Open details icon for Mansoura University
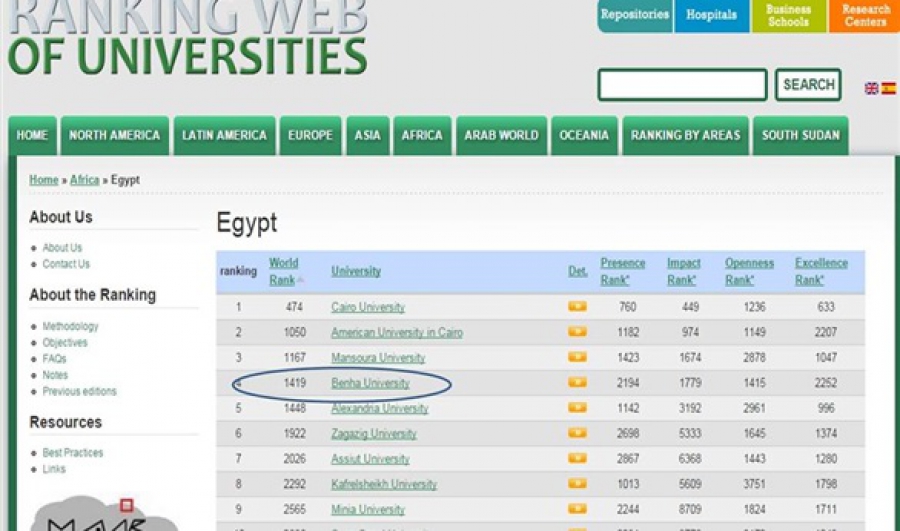 [577, 357]
